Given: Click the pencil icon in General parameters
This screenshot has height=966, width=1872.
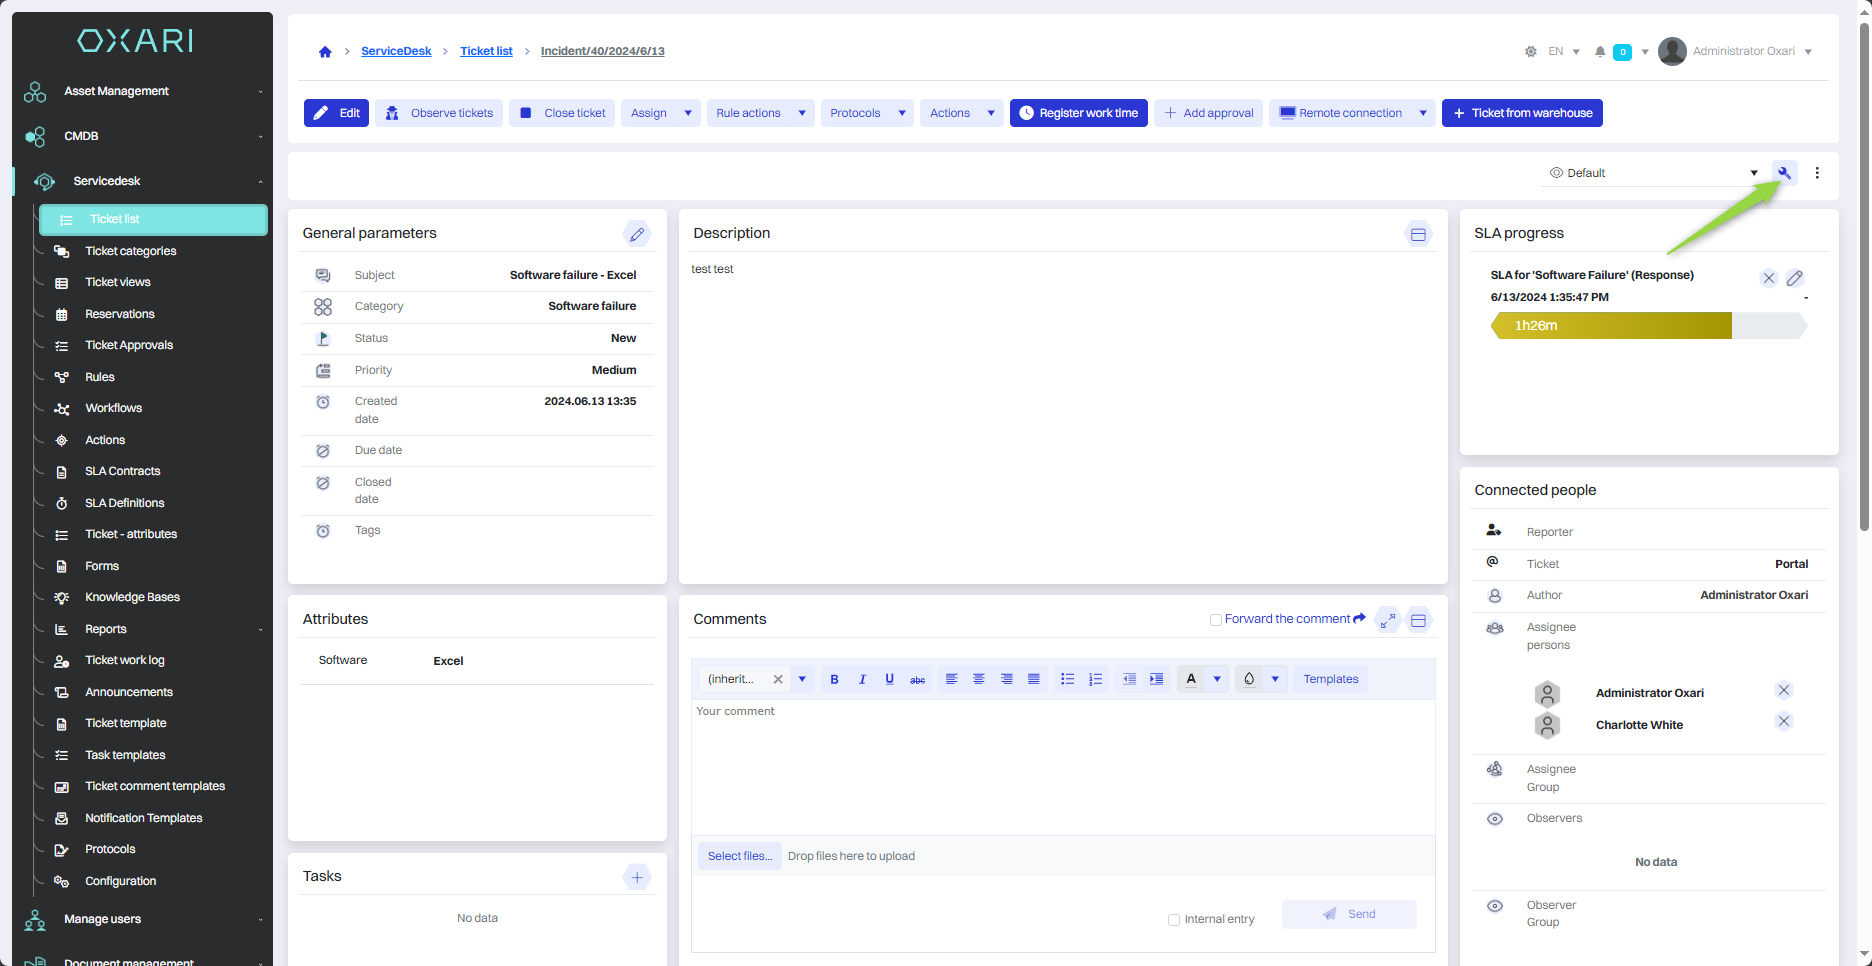Looking at the screenshot, I should tap(637, 234).
